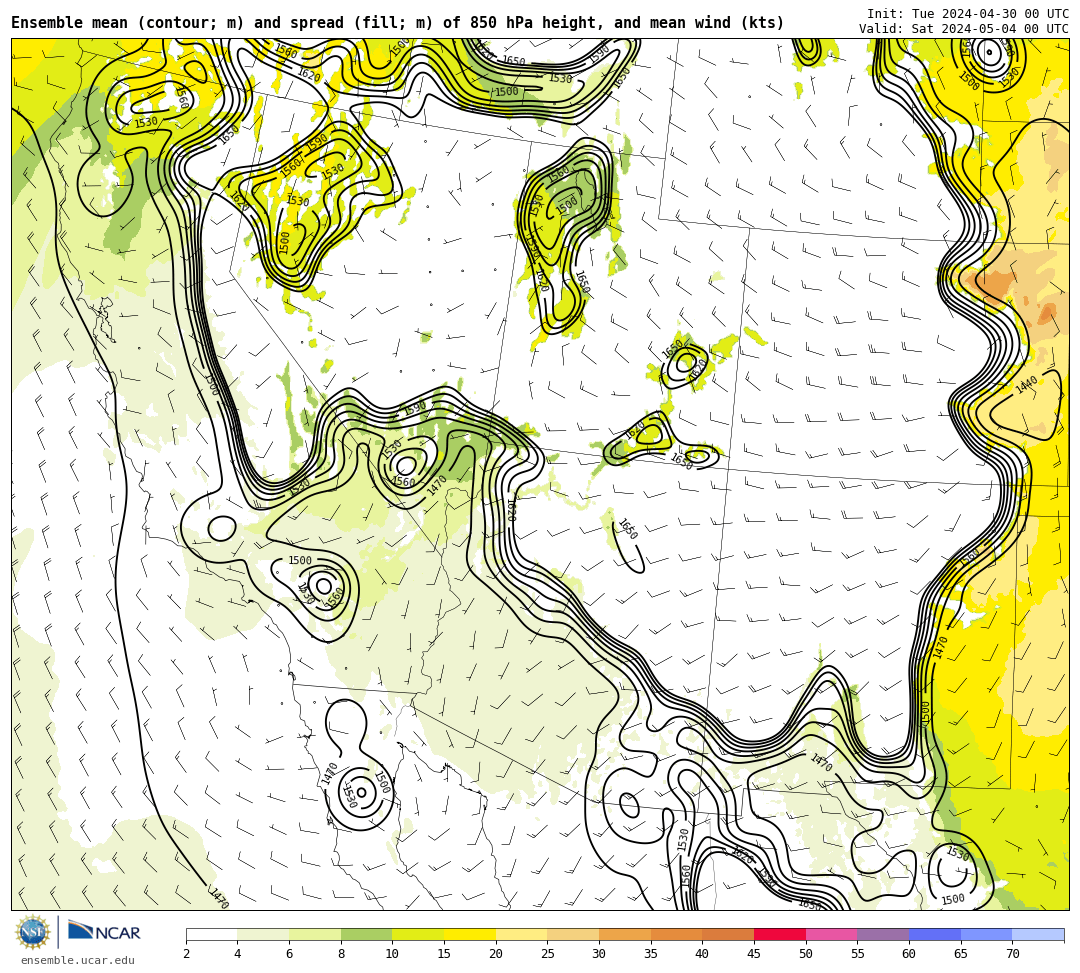The height and width of the screenshot is (973, 1080).
Task: Click the colorbar tick label 8
Action: (341, 954)
